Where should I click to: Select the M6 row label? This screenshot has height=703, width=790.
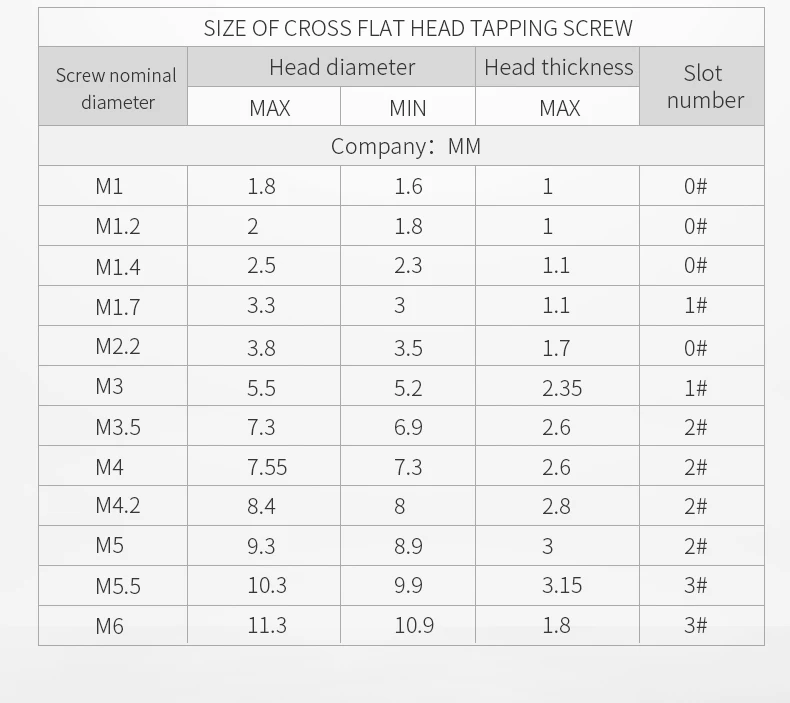(109, 626)
